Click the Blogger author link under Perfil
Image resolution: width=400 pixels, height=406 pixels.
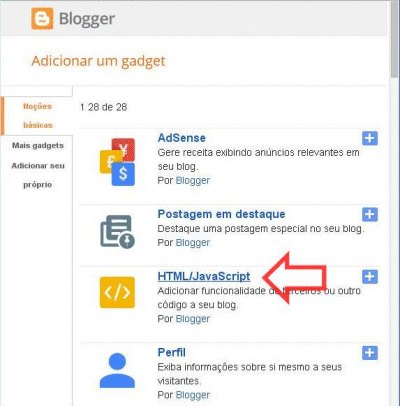point(193,395)
